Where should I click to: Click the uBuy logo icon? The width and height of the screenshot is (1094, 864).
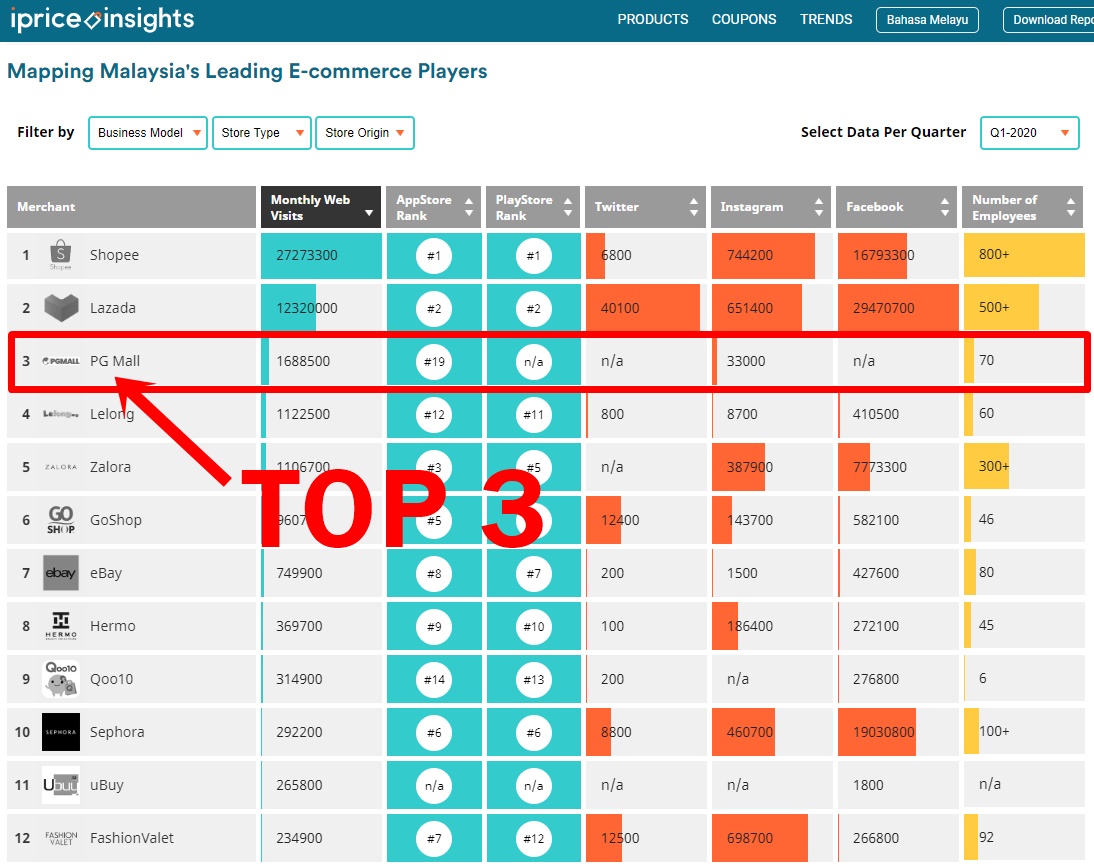(61, 785)
